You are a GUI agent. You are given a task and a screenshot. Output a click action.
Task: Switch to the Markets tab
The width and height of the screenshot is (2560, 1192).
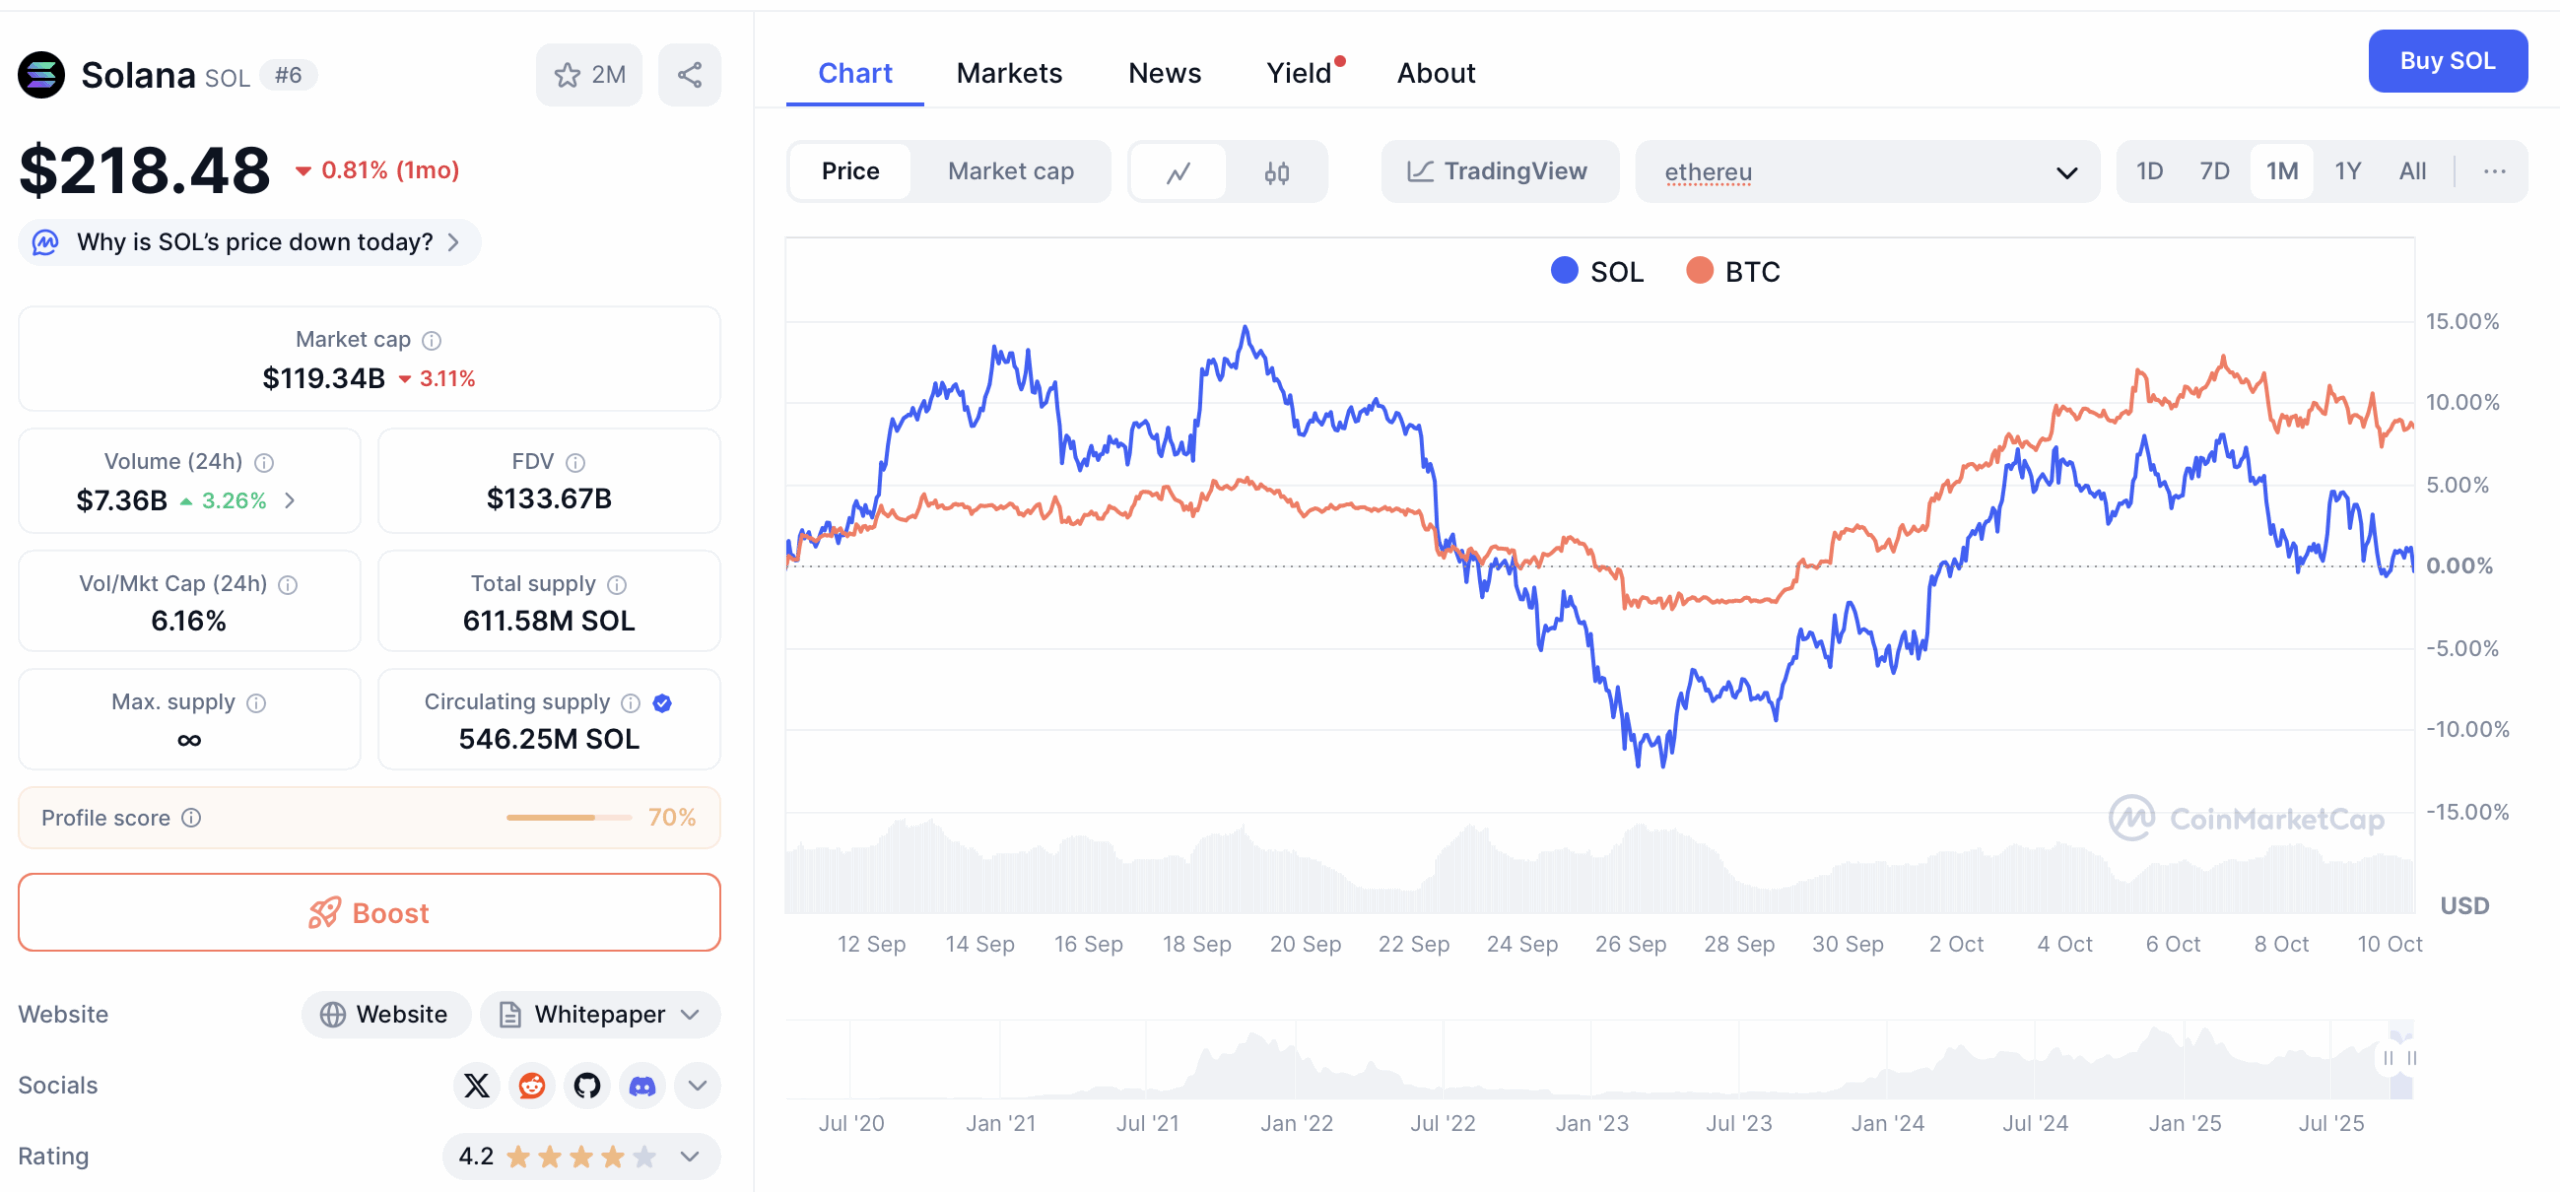tap(1008, 73)
